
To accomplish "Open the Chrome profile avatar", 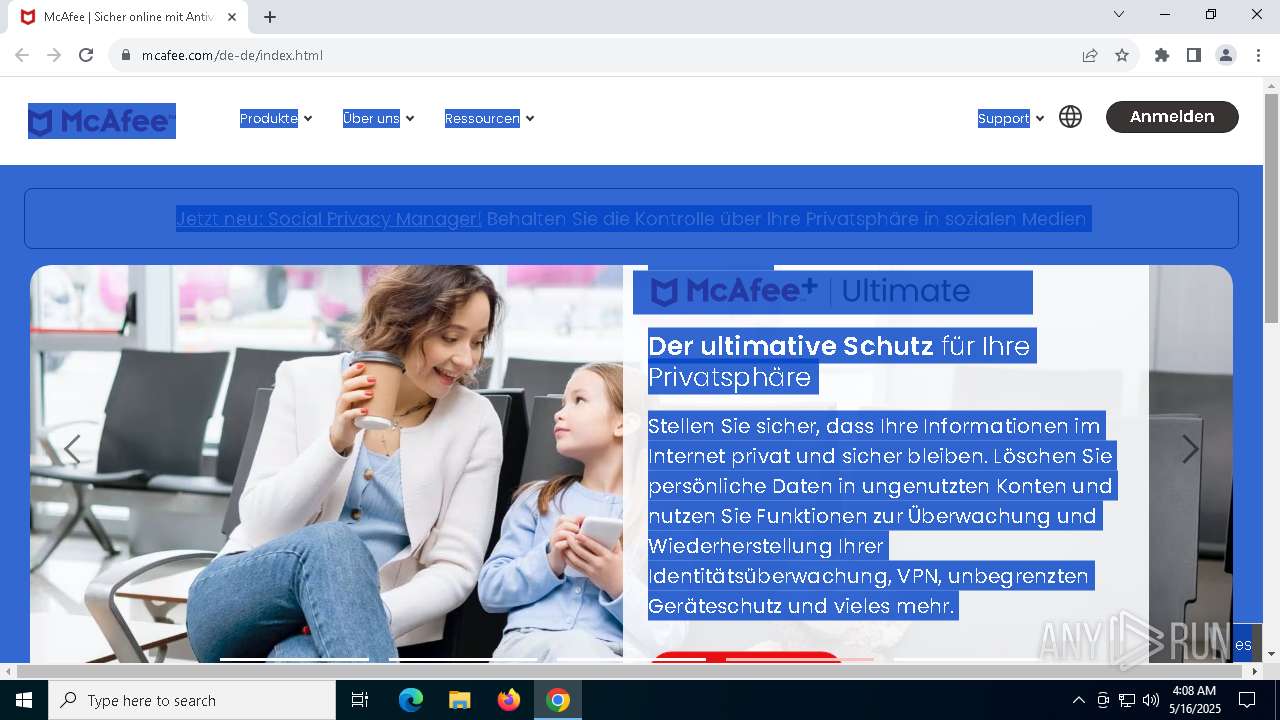I will click(1226, 55).
